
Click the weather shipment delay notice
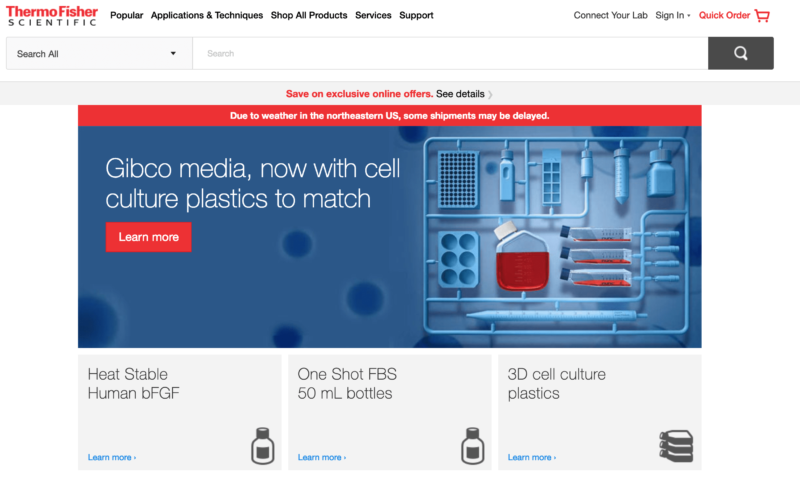[x=389, y=116]
